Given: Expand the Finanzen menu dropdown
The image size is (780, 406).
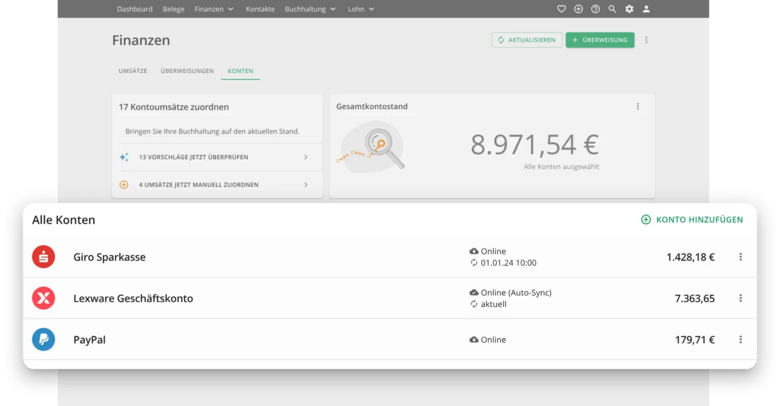Looking at the screenshot, I should point(213,9).
